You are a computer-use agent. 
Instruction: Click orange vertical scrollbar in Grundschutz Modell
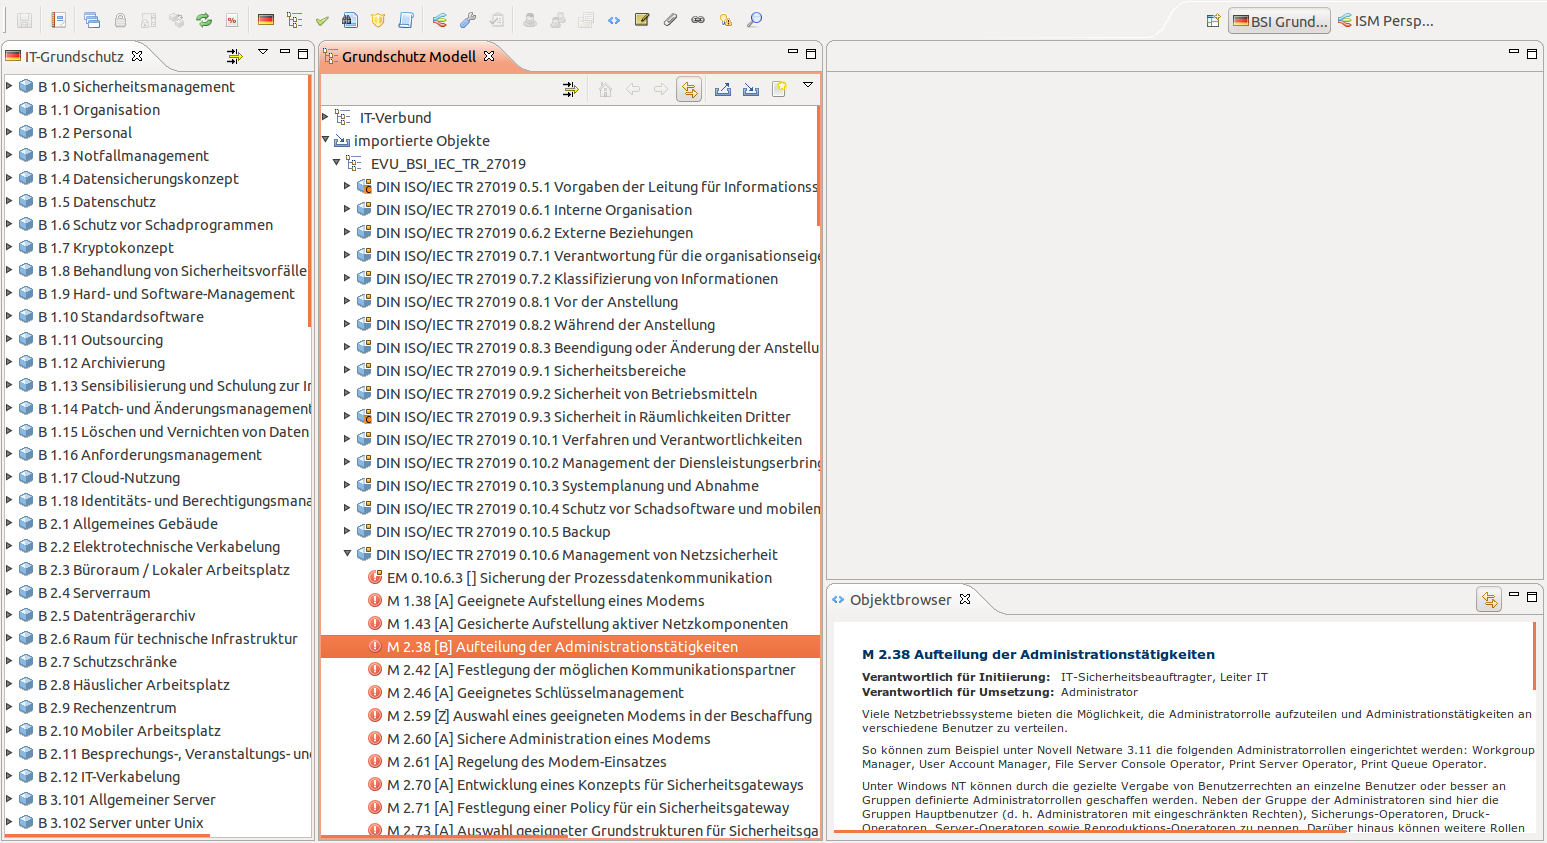coord(818,165)
